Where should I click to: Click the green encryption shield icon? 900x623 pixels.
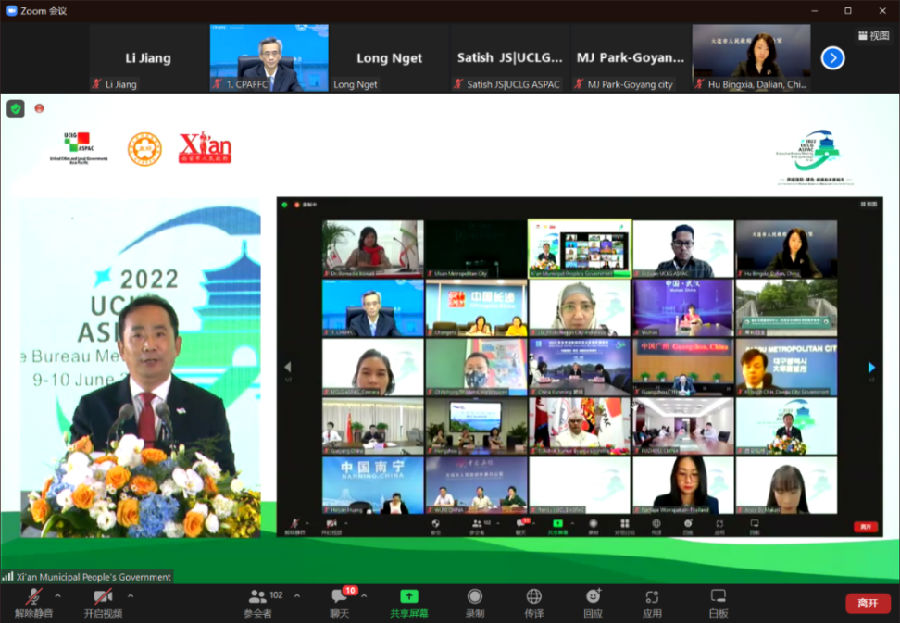(15, 108)
